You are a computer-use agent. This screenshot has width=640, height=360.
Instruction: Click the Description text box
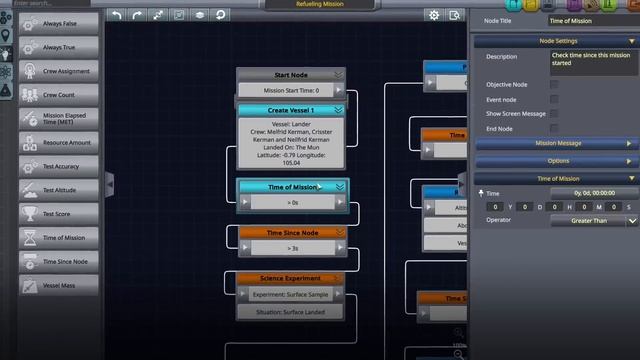(593, 62)
